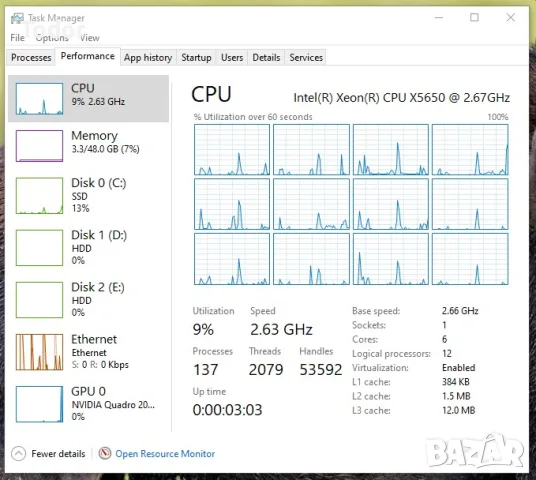Click the Intel Xeon X5650 CPU name
Image resolution: width=536 pixels, height=480 pixels.
coord(402,98)
